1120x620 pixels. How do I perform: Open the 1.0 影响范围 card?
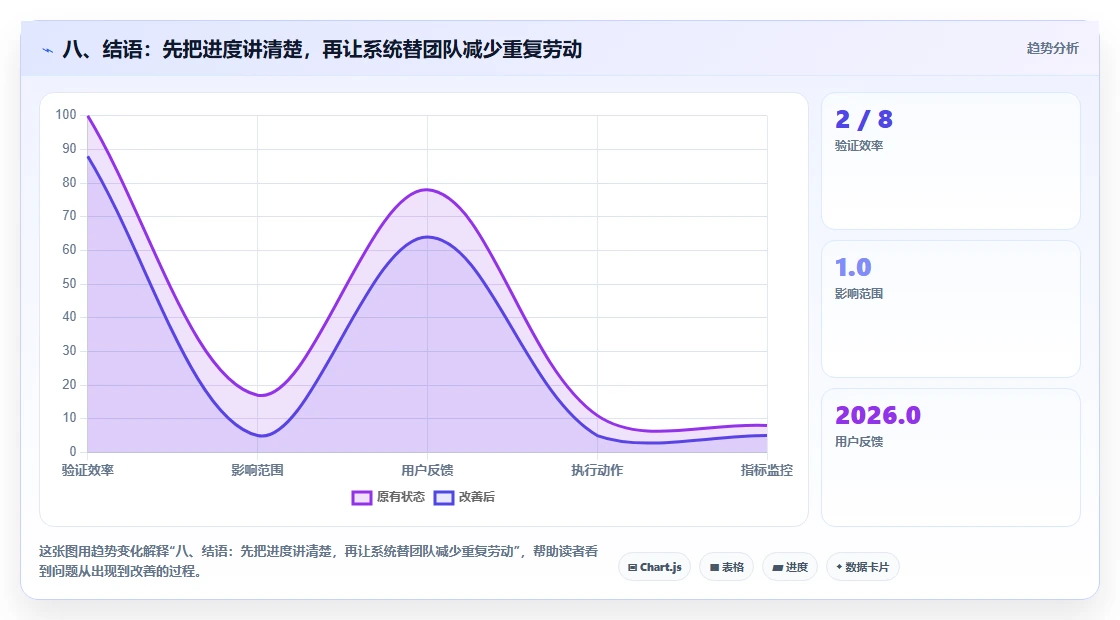point(951,309)
